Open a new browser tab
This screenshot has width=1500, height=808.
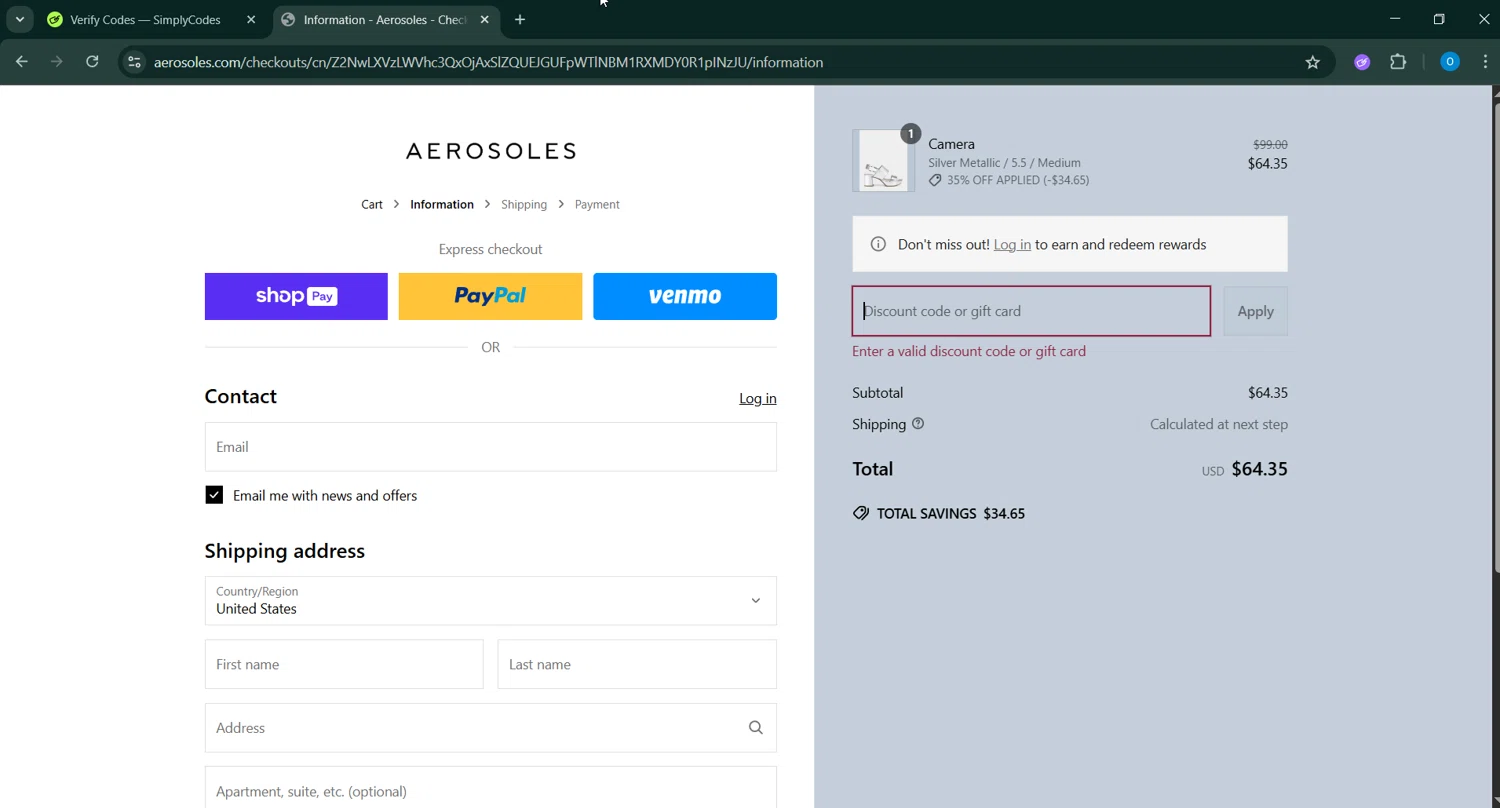(x=520, y=19)
